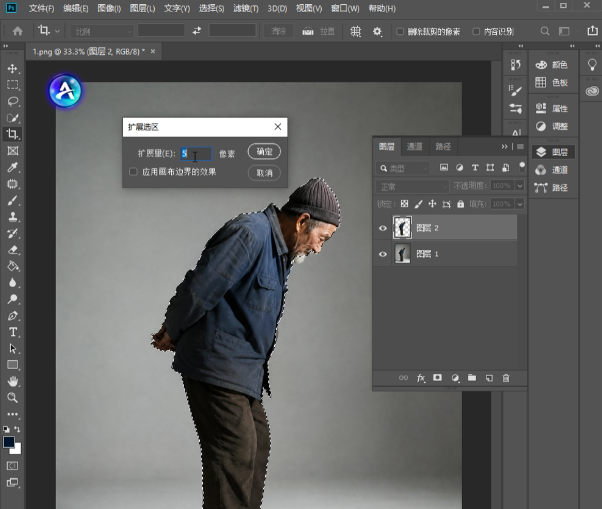602x509 pixels.
Task: Open the foreground color swatch
Action: [x=9, y=442]
